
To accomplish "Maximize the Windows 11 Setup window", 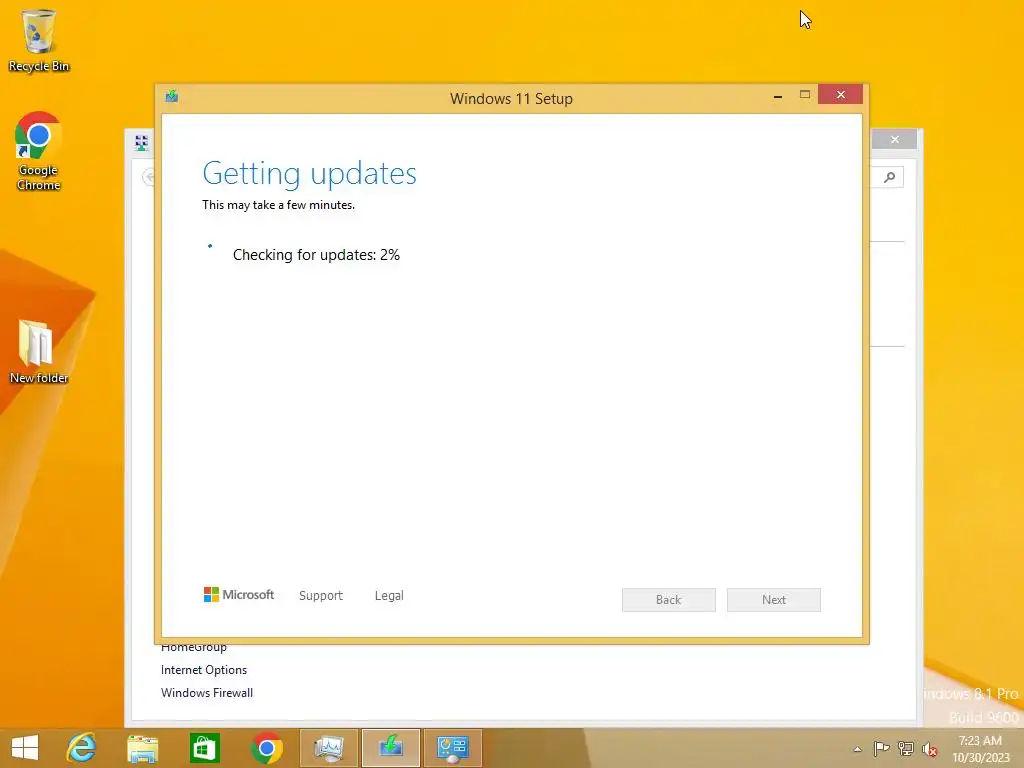I will click(x=805, y=95).
